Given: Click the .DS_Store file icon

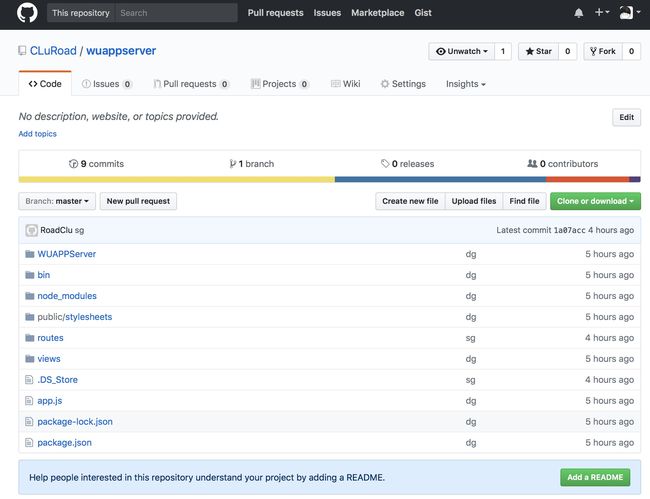Looking at the screenshot, I should [x=29, y=380].
